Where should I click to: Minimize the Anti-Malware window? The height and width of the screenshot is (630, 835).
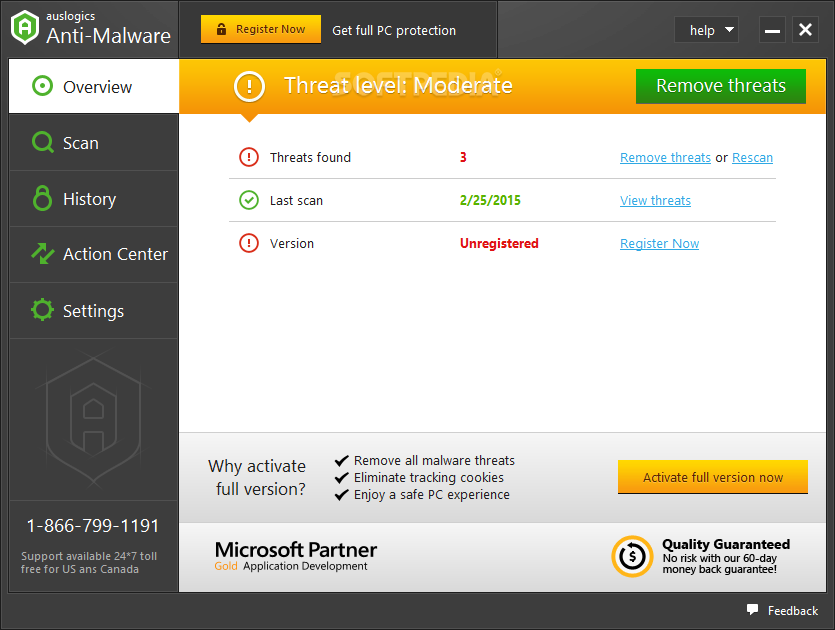[772, 30]
